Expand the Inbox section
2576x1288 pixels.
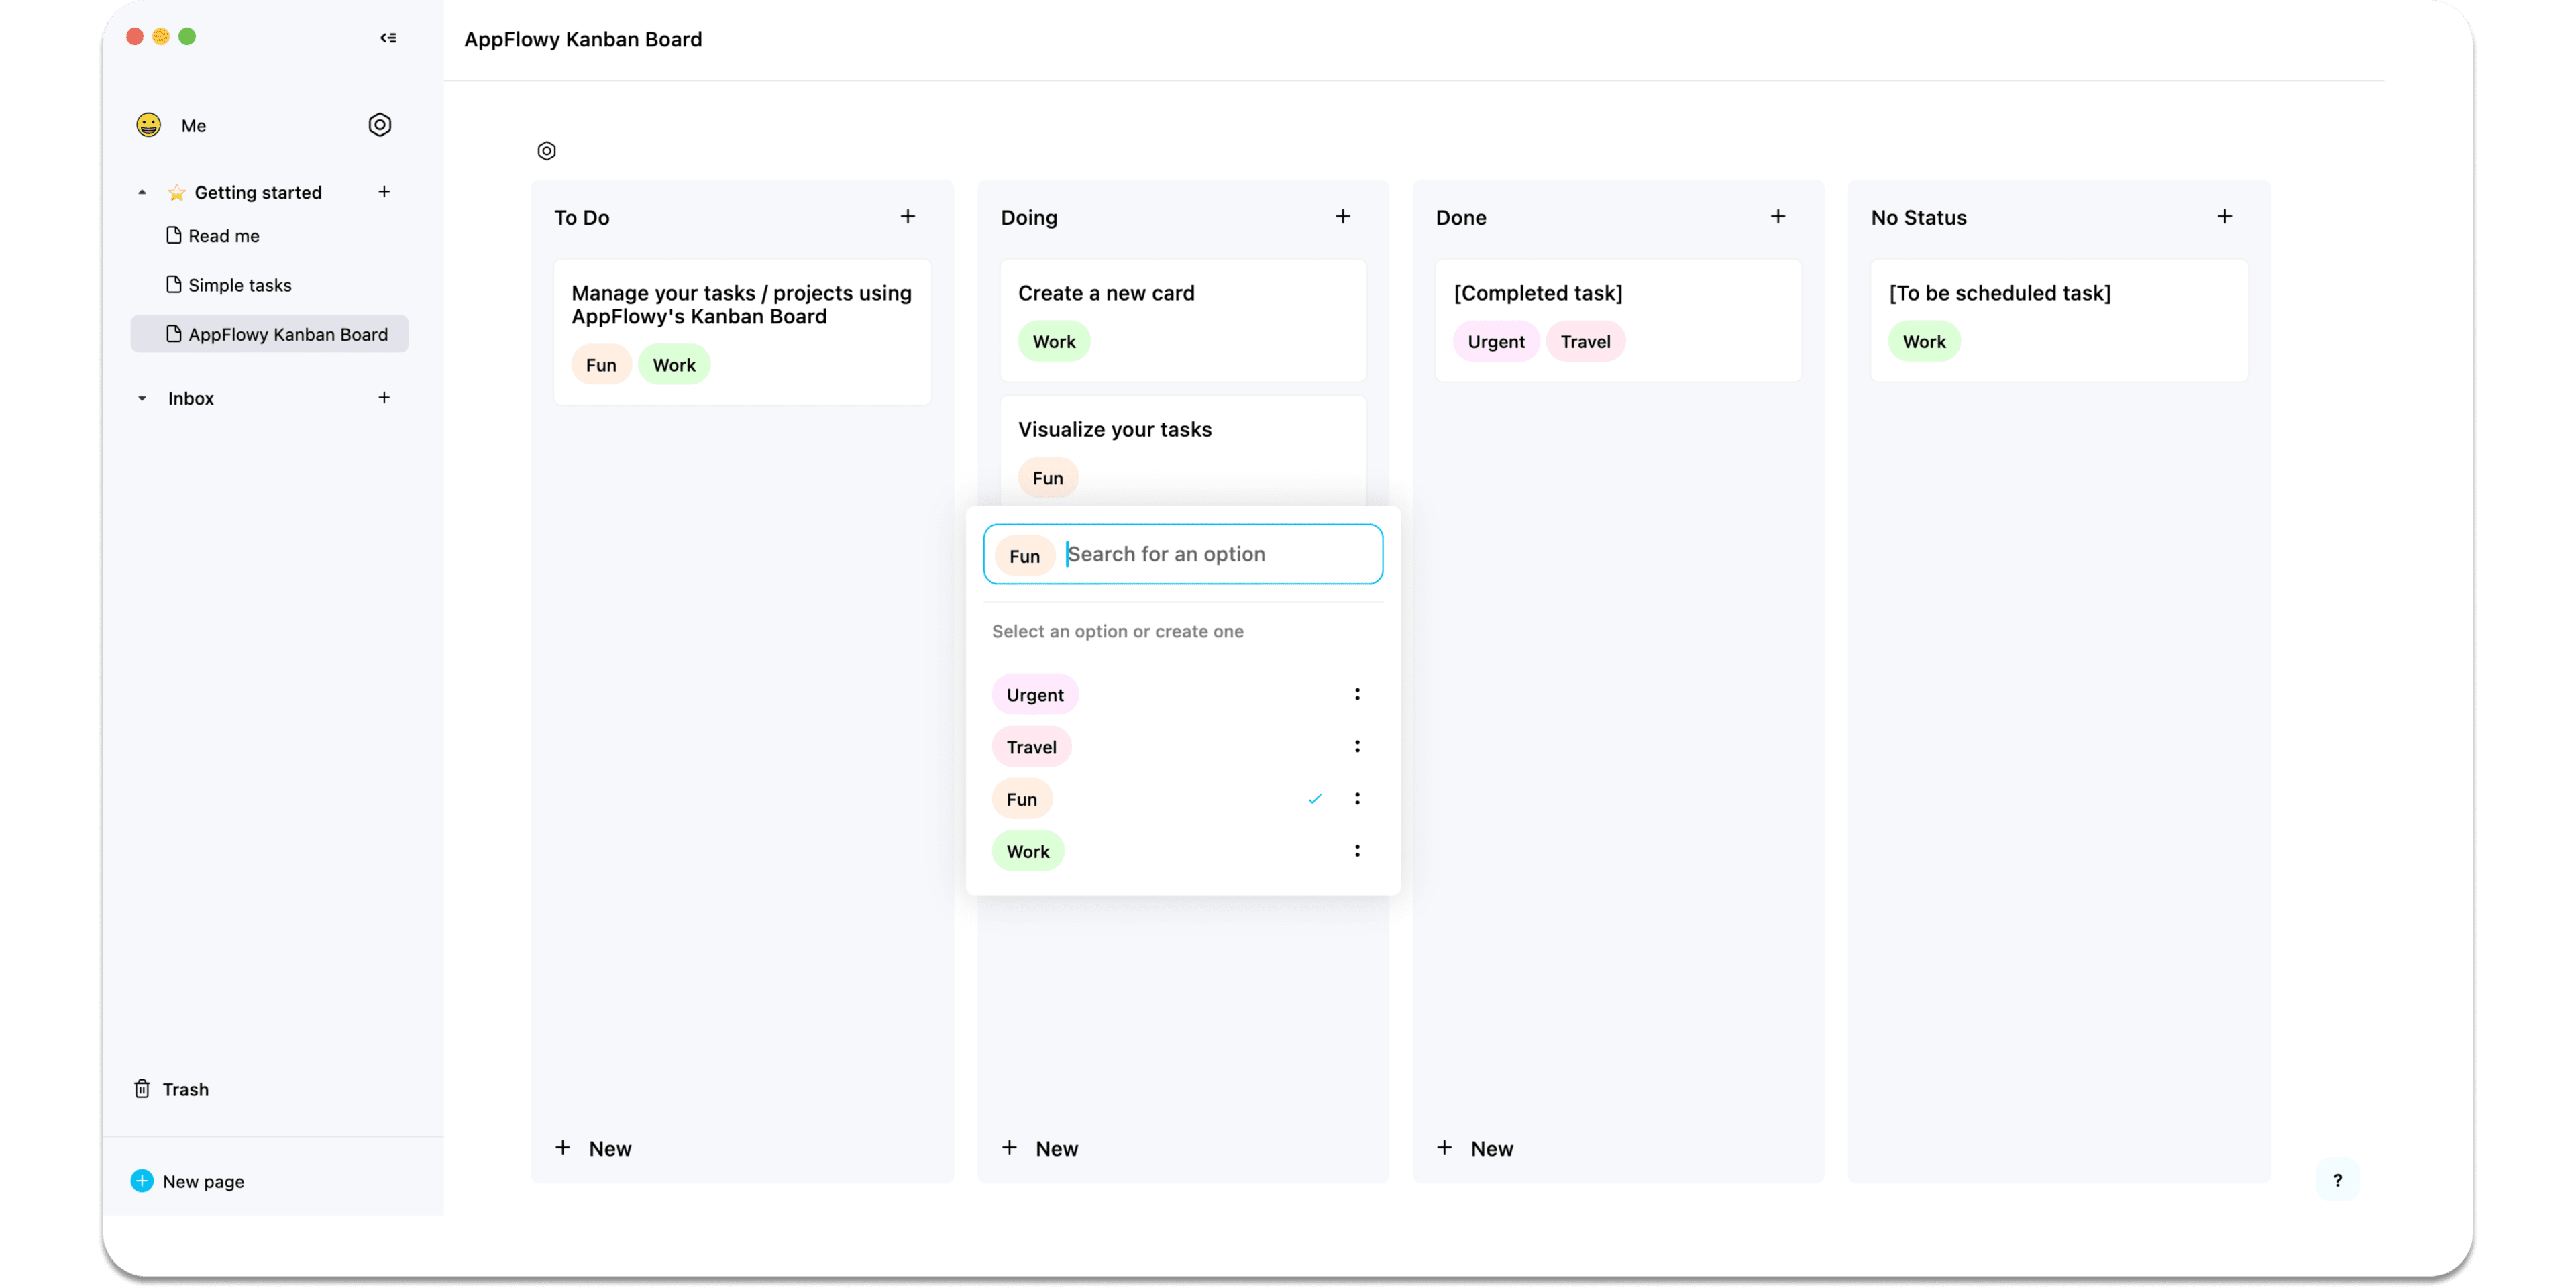[x=141, y=397]
